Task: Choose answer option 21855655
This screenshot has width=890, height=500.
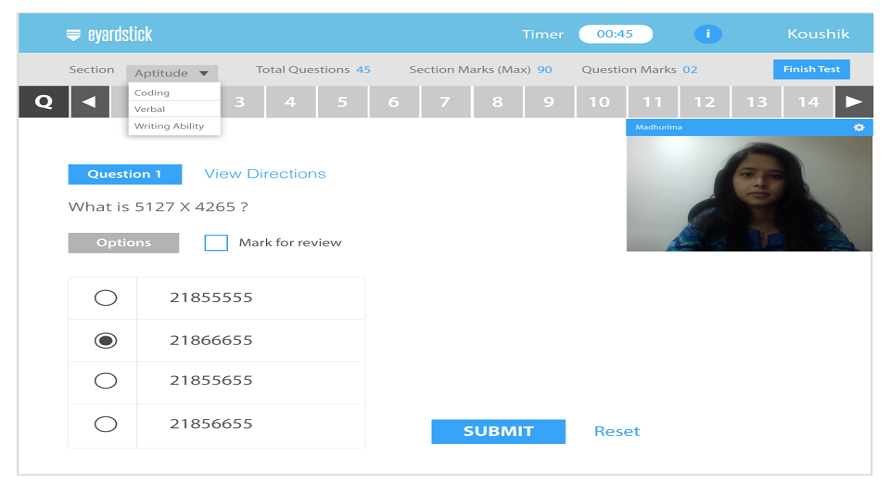Action: click(106, 380)
